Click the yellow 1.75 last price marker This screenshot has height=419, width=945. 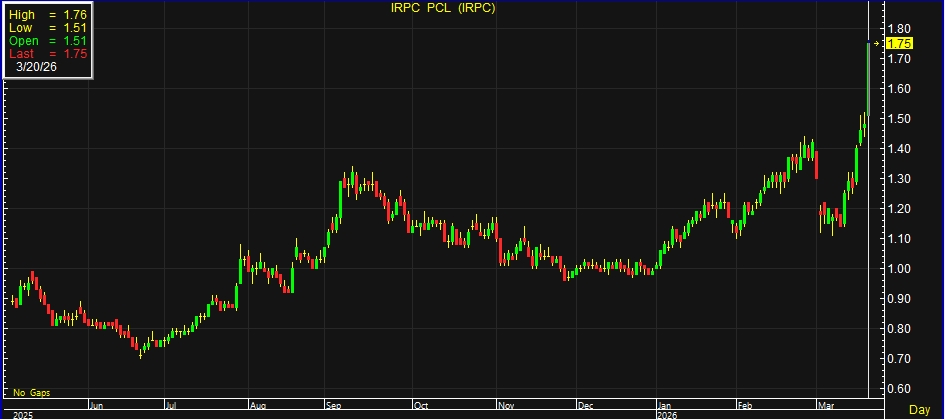899,44
